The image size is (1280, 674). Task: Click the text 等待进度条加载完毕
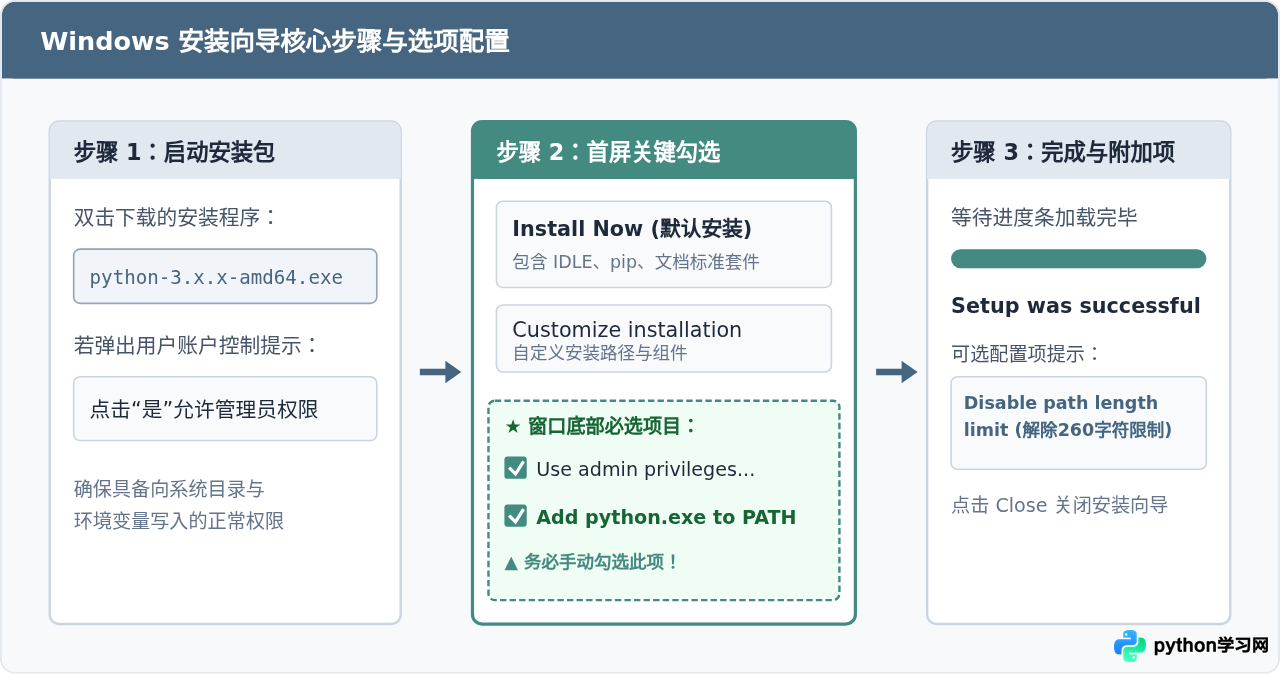[x=1044, y=217]
